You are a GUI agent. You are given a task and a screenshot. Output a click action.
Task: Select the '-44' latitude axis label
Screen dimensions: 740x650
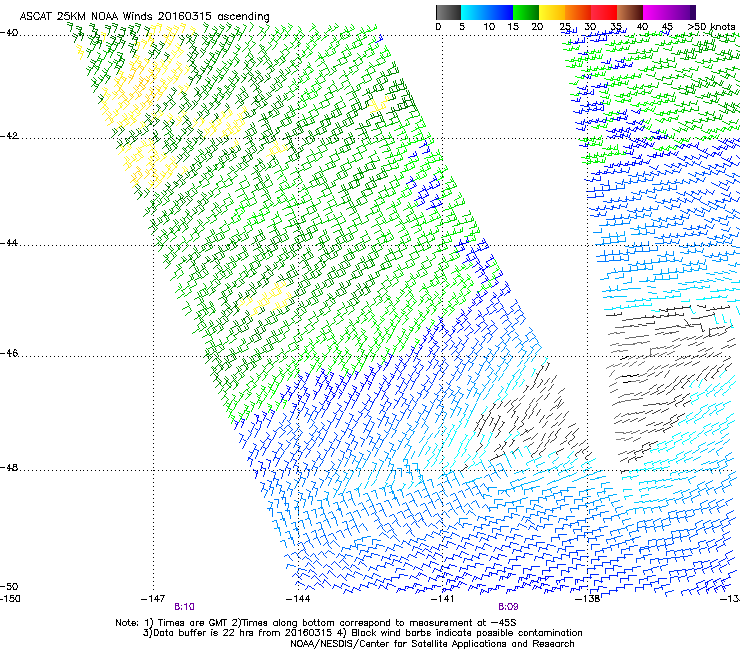tap(9, 243)
